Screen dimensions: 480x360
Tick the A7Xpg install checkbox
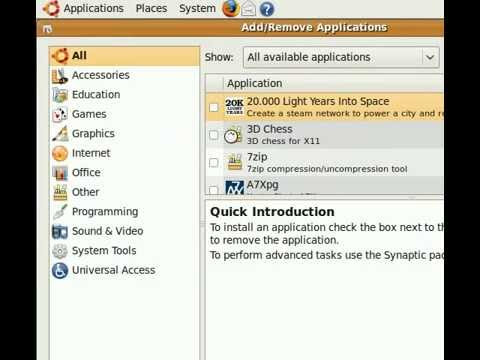214,190
